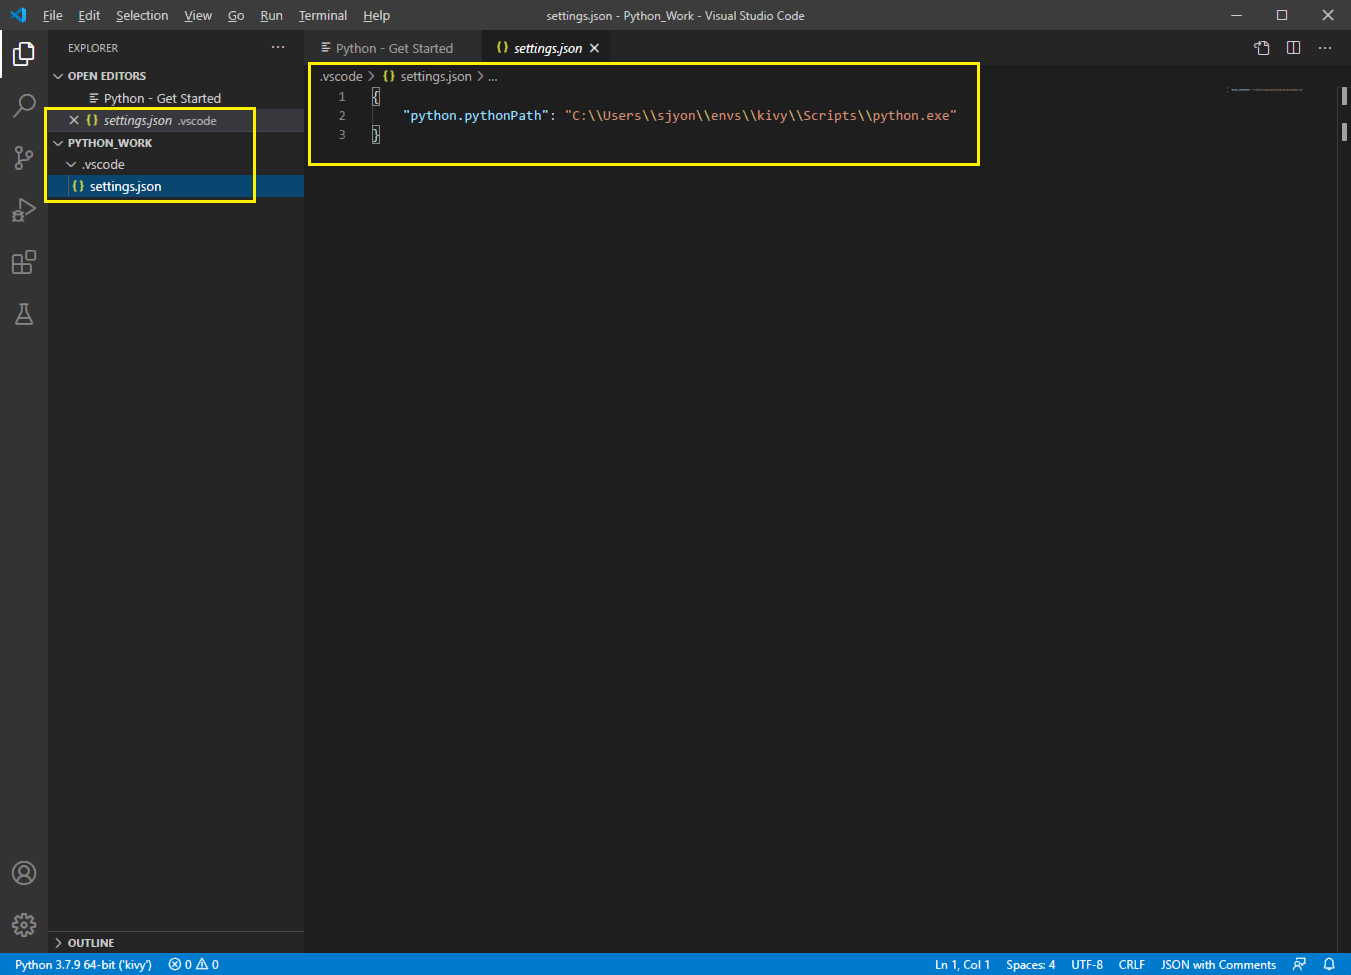
Task: Click the VS Code logo icon
Action: [18, 15]
